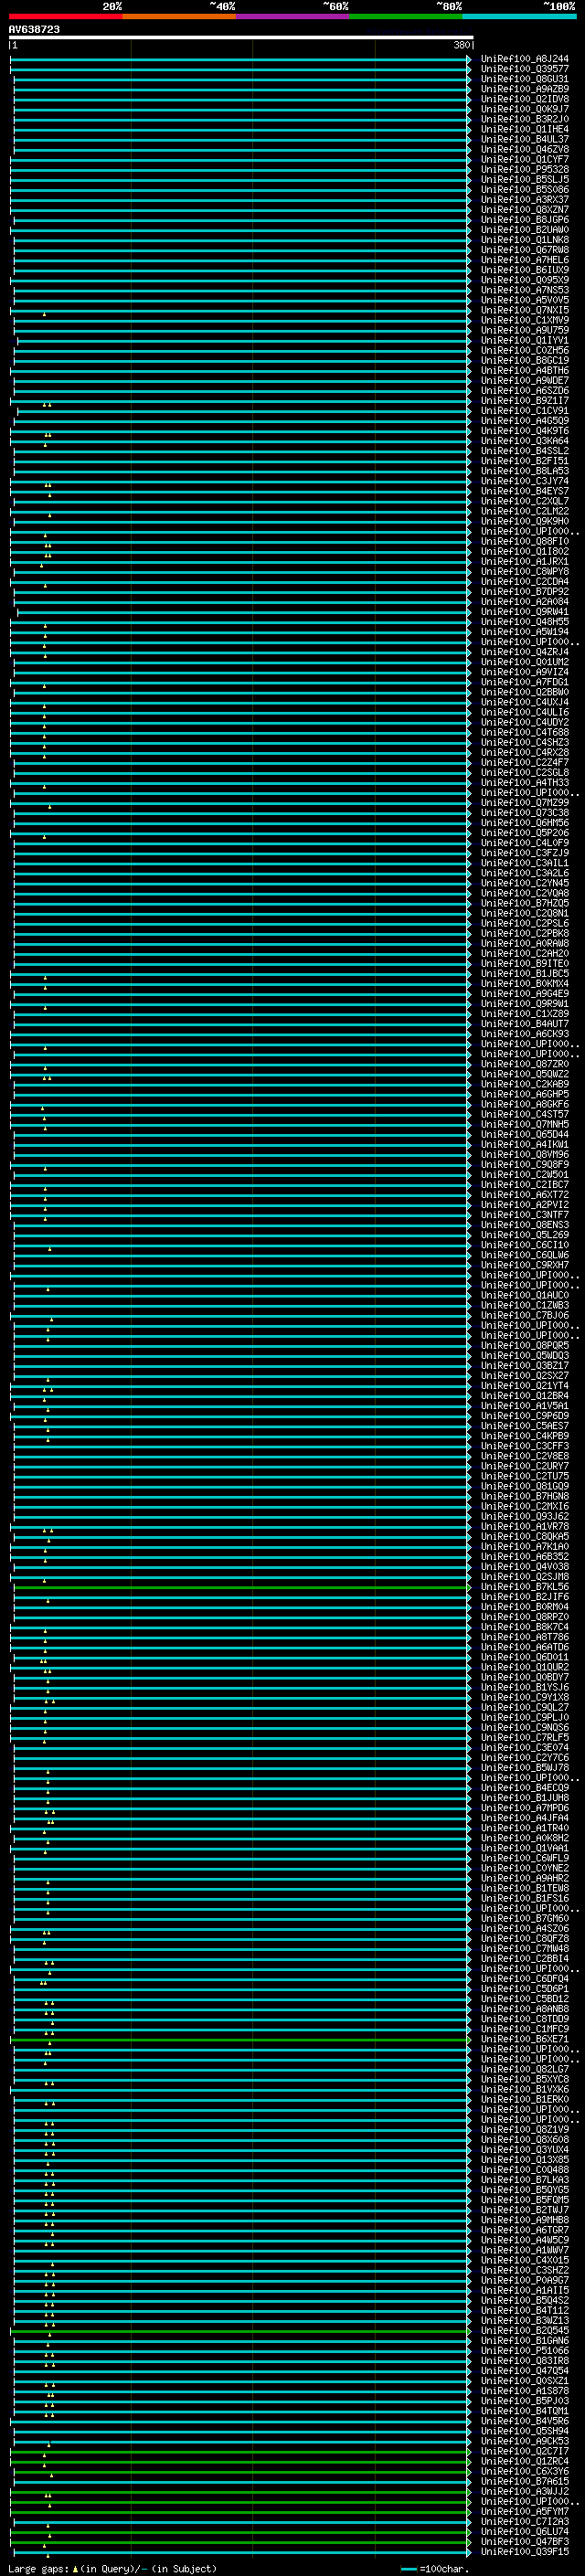585x2576 pixels.
Task: Select label UniRef100_P0A9G7
Action: pos(525,2280)
